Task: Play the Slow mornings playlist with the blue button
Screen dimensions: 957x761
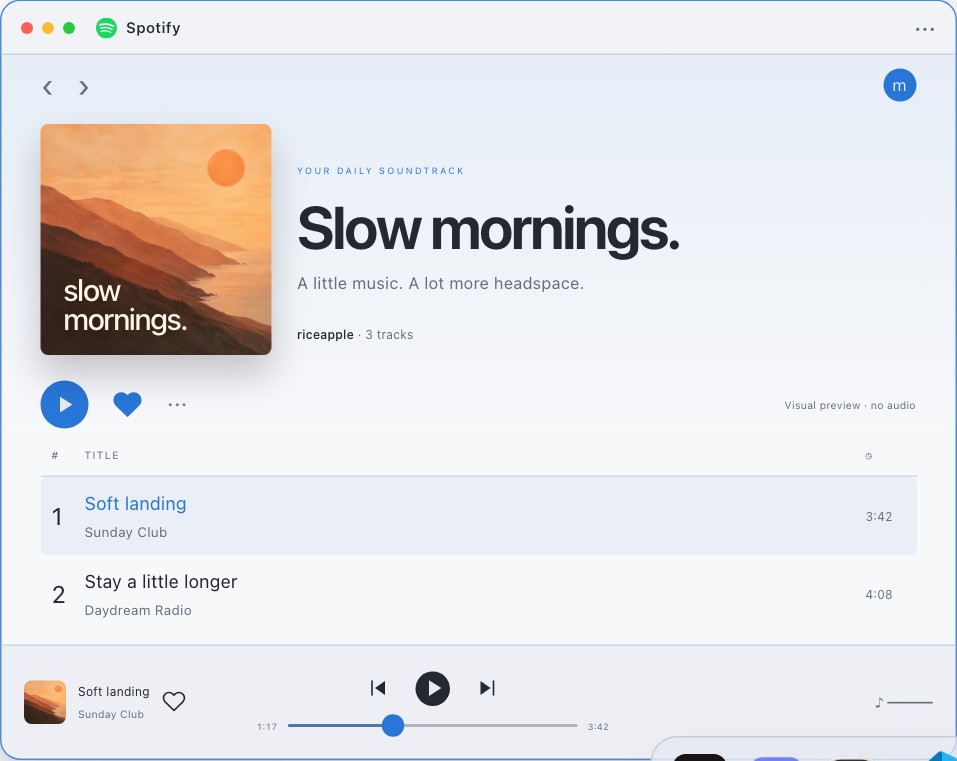Action: [x=65, y=405]
